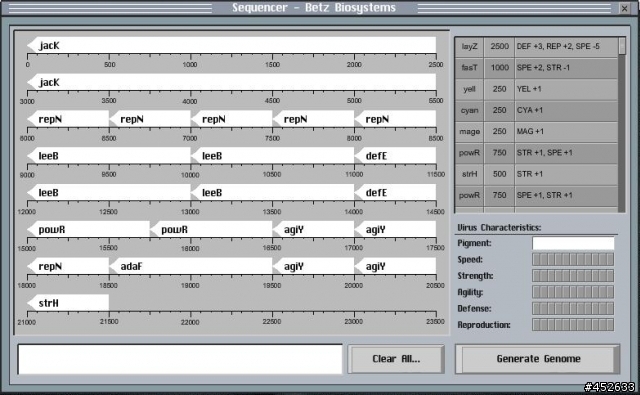Viewport: 640px width, 395px height.
Task: Select the cyan gene row in the list
Action: point(536,110)
